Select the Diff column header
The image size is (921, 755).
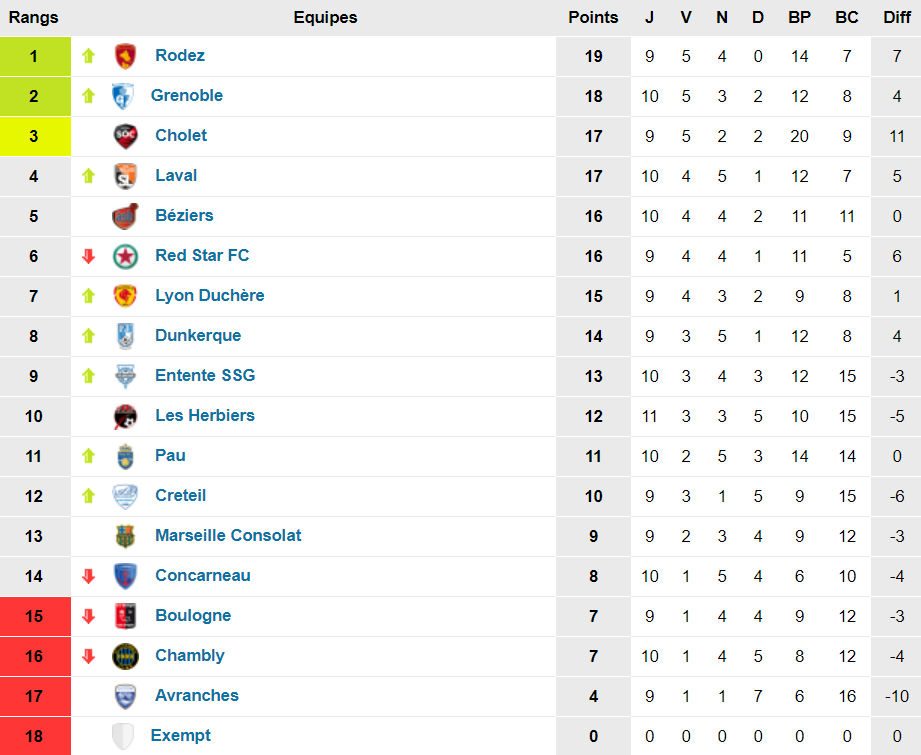pos(896,17)
